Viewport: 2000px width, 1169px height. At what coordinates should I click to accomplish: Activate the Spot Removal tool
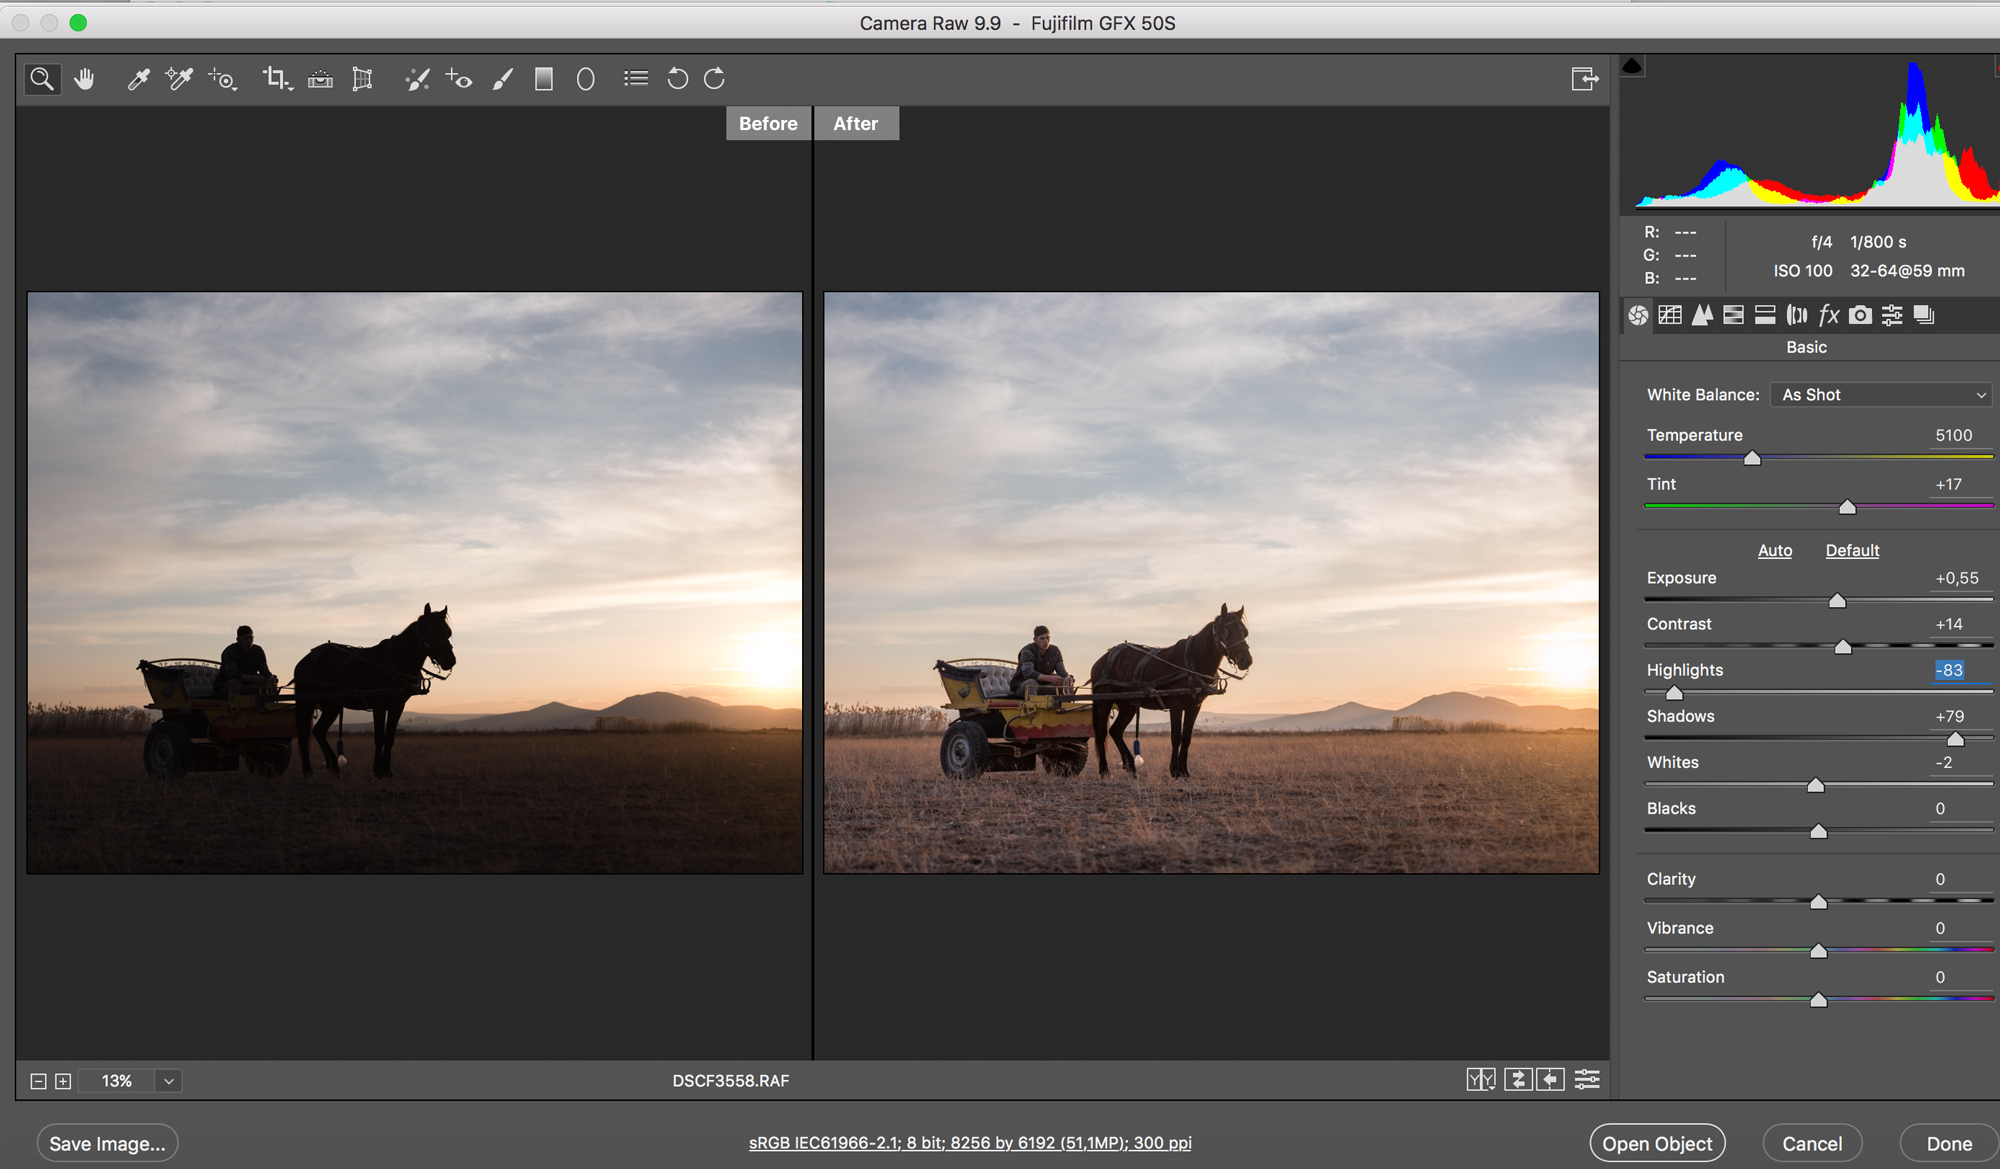pyautogui.click(x=417, y=79)
